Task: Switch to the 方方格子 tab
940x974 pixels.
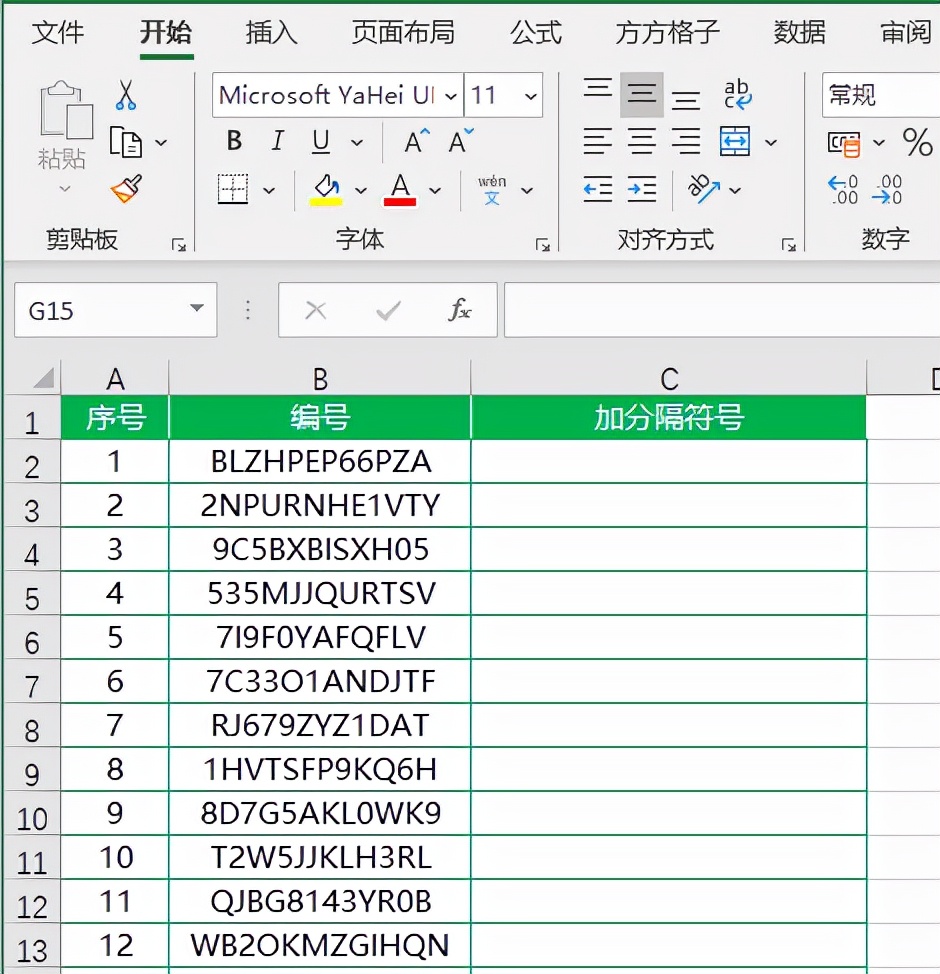Action: 668,32
